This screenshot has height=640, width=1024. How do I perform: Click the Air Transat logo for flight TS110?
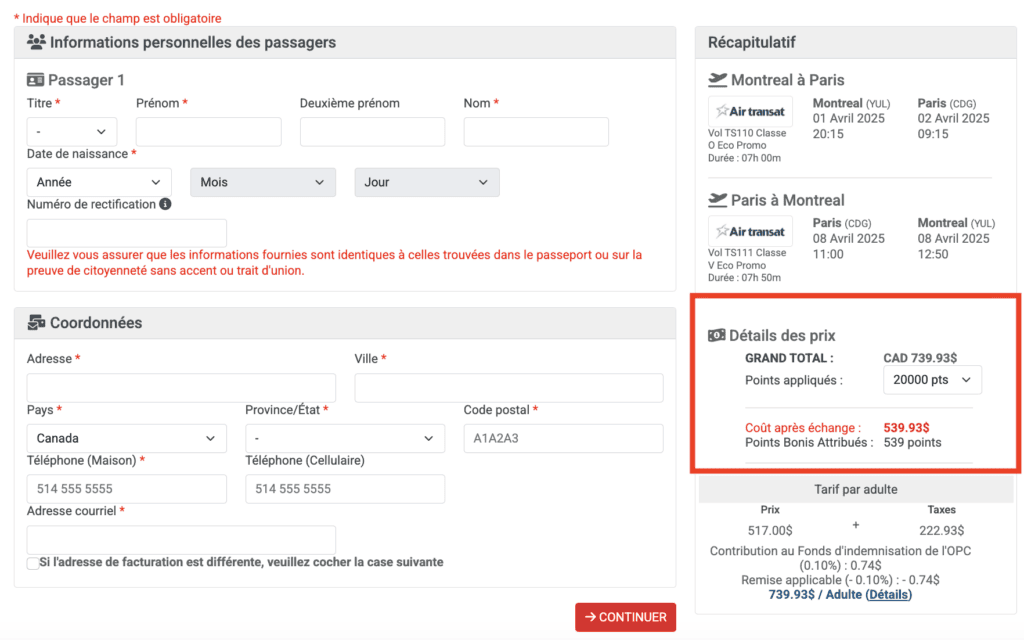click(x=750, y=111)
